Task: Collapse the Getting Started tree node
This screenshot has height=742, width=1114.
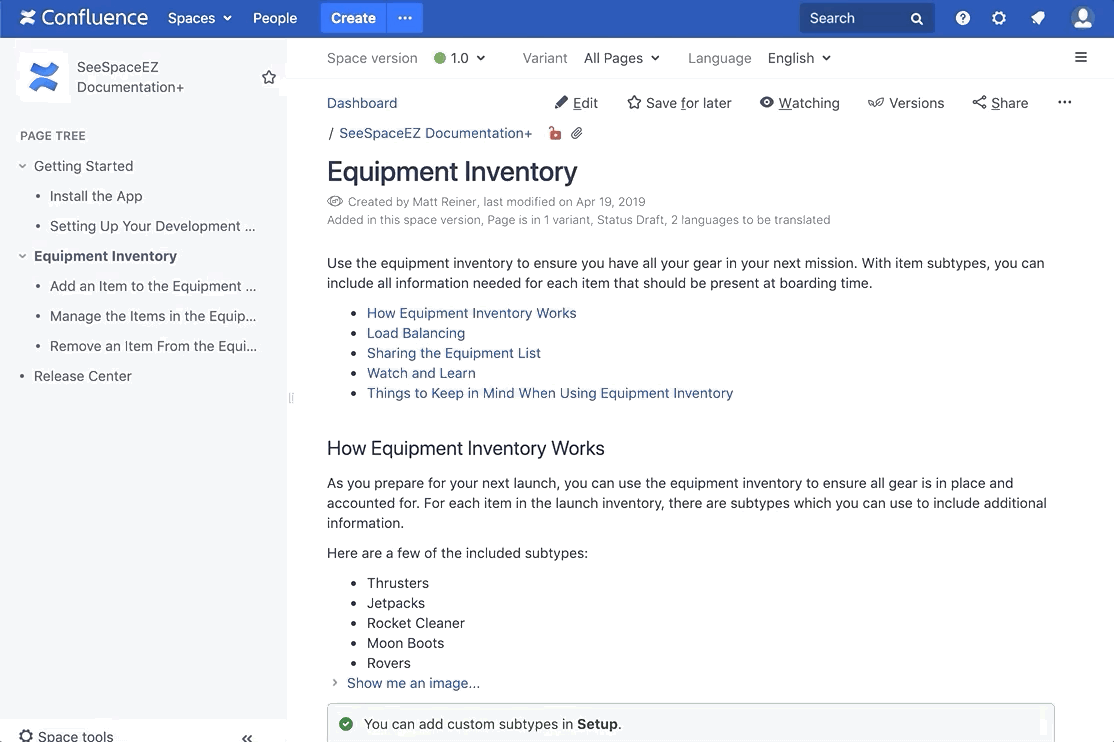Action: coord(23,166)
